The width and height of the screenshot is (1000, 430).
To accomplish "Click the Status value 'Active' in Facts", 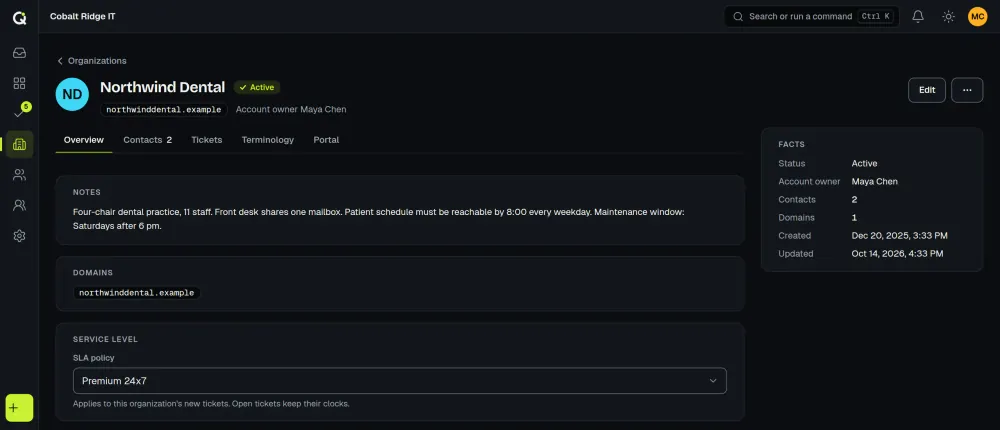I will (x=864, y=163).
